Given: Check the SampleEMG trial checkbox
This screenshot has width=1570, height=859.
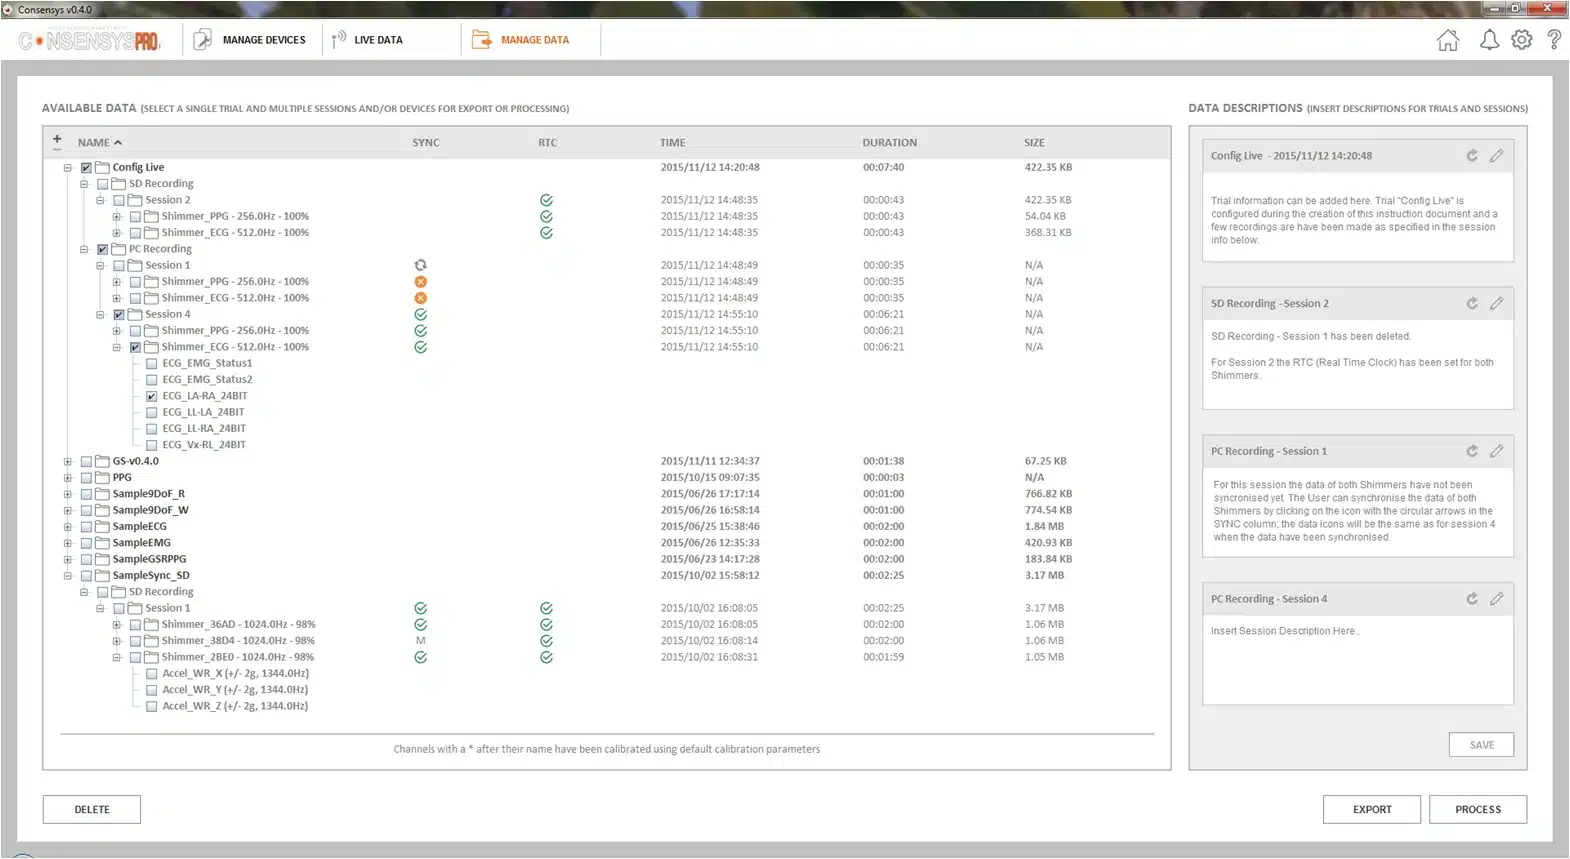Looking at the screenshot, I should click(x=86, y=543).
